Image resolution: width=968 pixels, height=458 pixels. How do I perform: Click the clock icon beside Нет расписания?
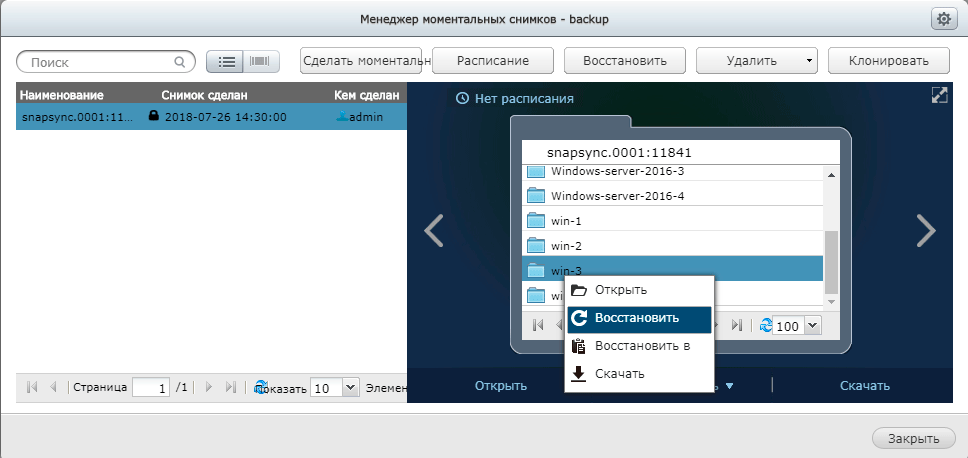(462, 98)
